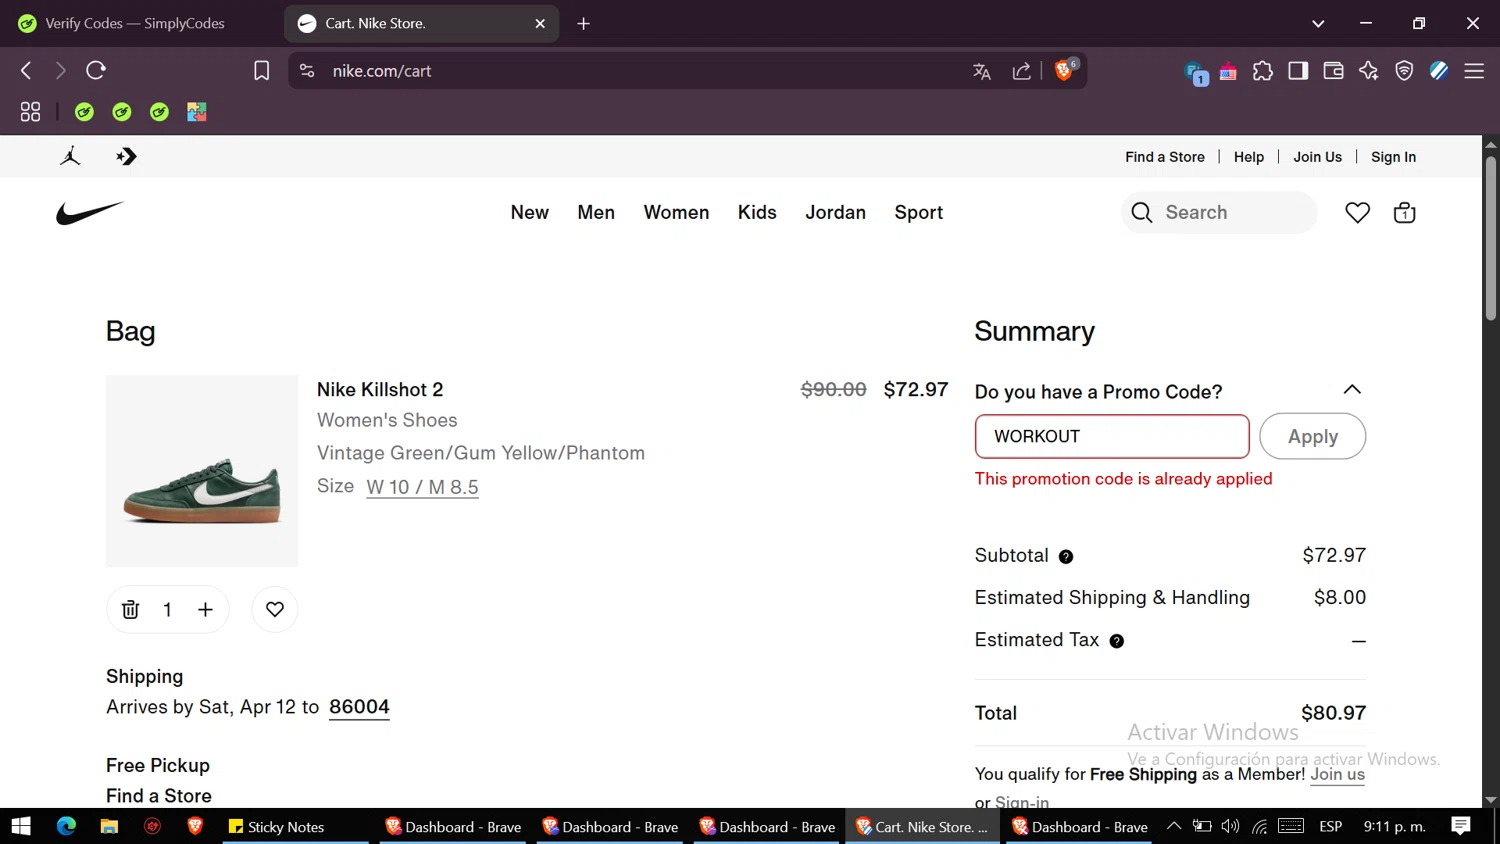Remove Nike Killshot 2 with trash icon
Screen dimensions: 1500x844
pos(130,610)
